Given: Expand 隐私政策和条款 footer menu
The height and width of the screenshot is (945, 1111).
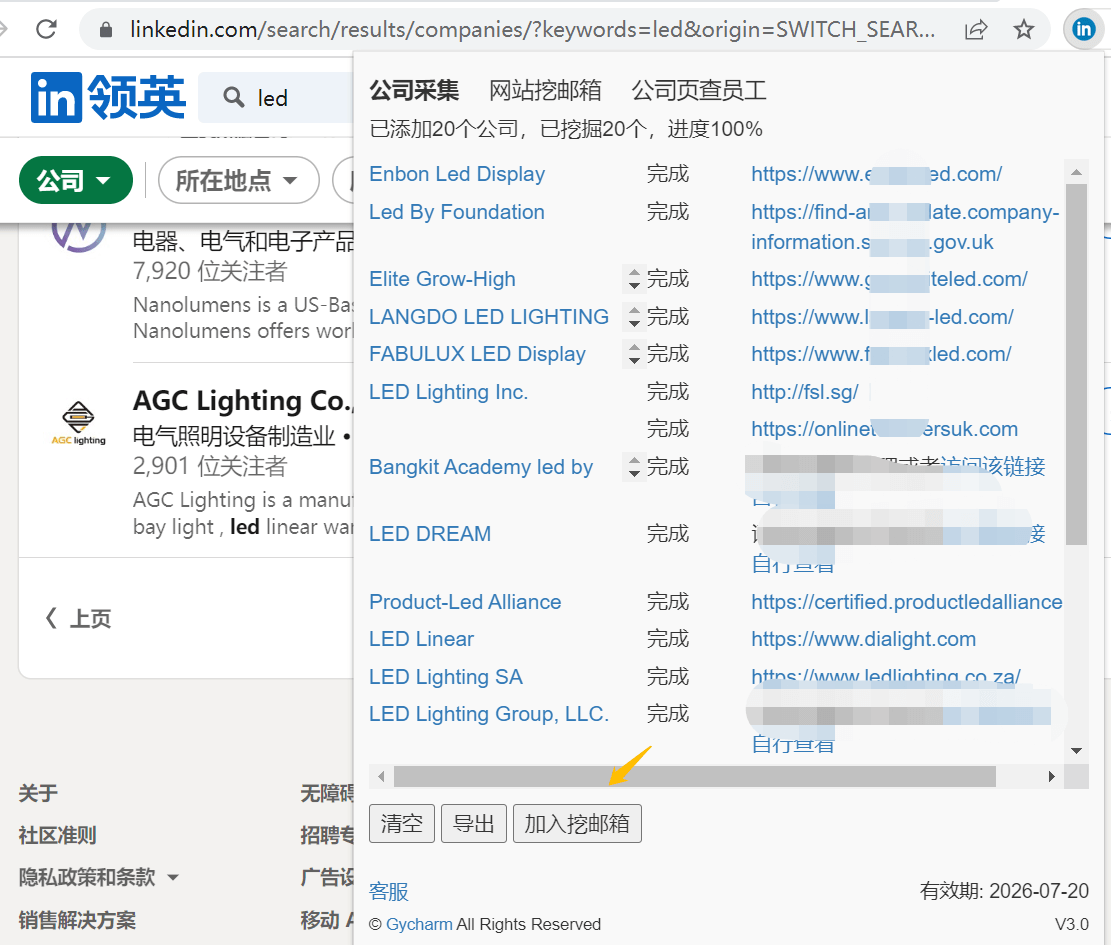Looking at the screenshot, I should [x=98, y=878].
